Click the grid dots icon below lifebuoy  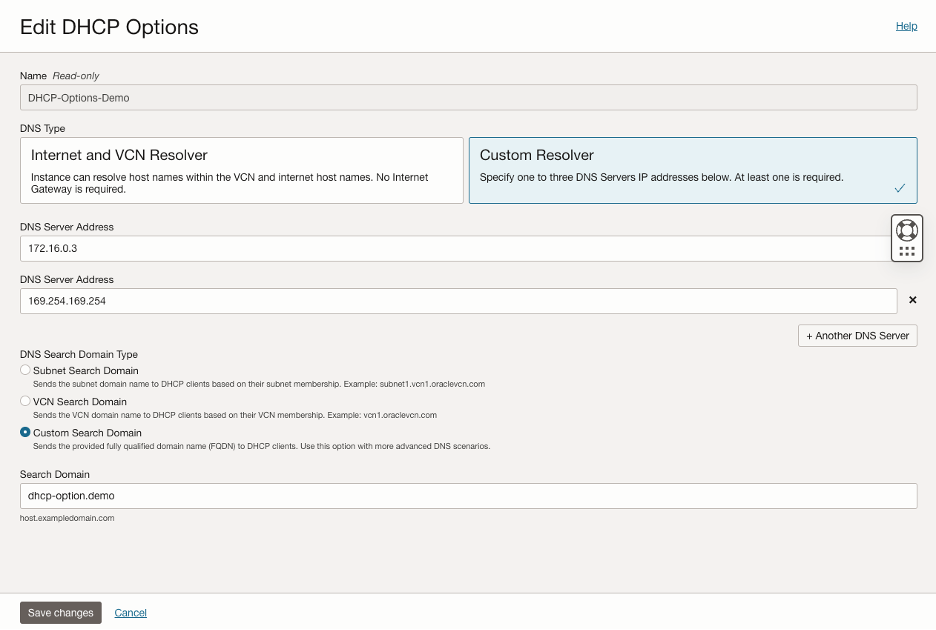tap(907, 251)
